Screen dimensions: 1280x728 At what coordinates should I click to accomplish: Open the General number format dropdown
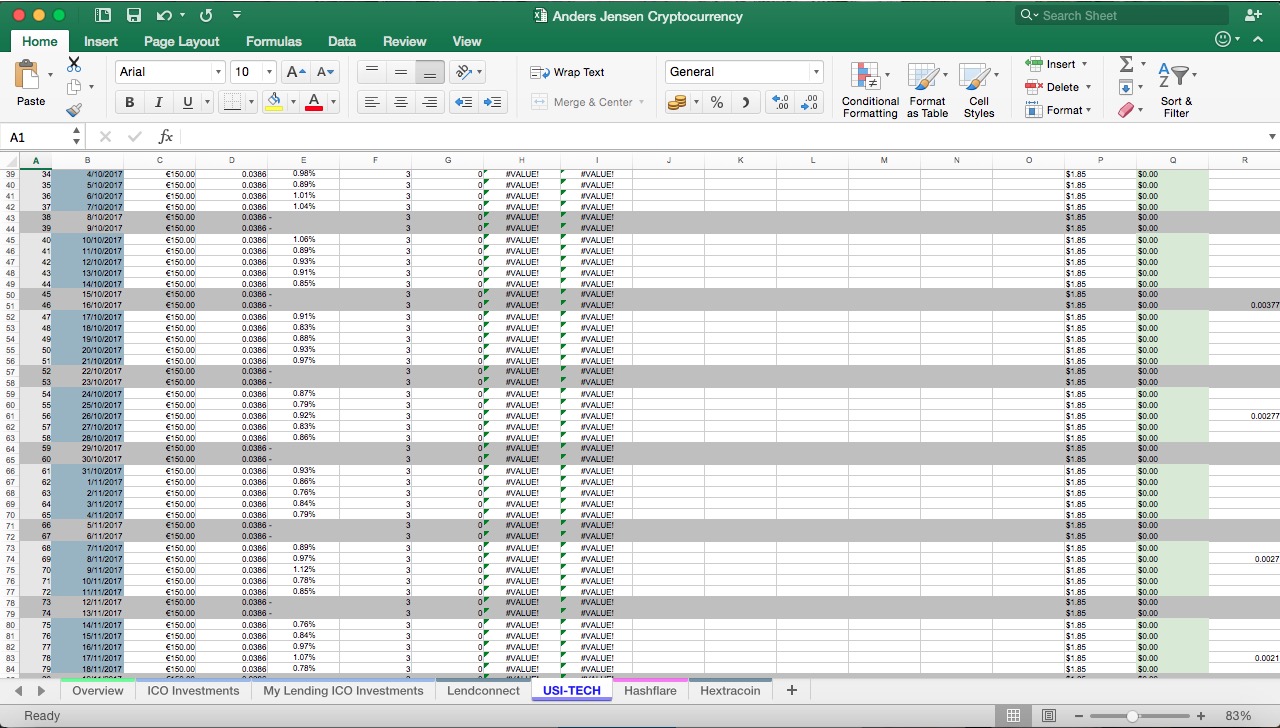coord(816,72)
